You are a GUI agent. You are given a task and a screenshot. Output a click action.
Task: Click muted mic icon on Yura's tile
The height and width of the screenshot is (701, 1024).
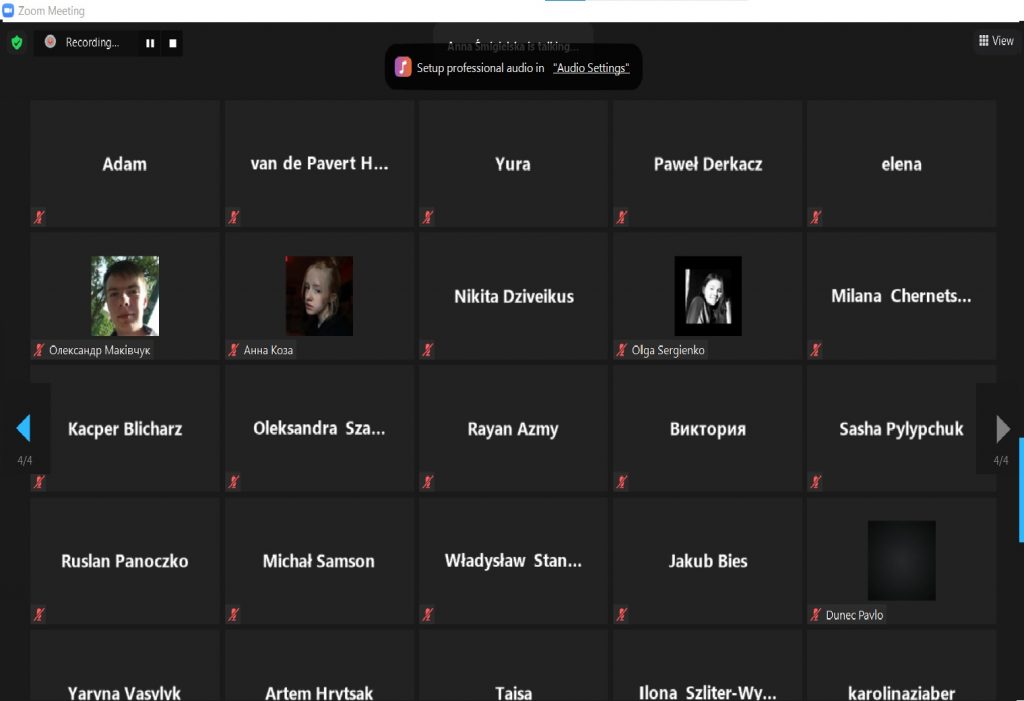[x=427, y=217]
